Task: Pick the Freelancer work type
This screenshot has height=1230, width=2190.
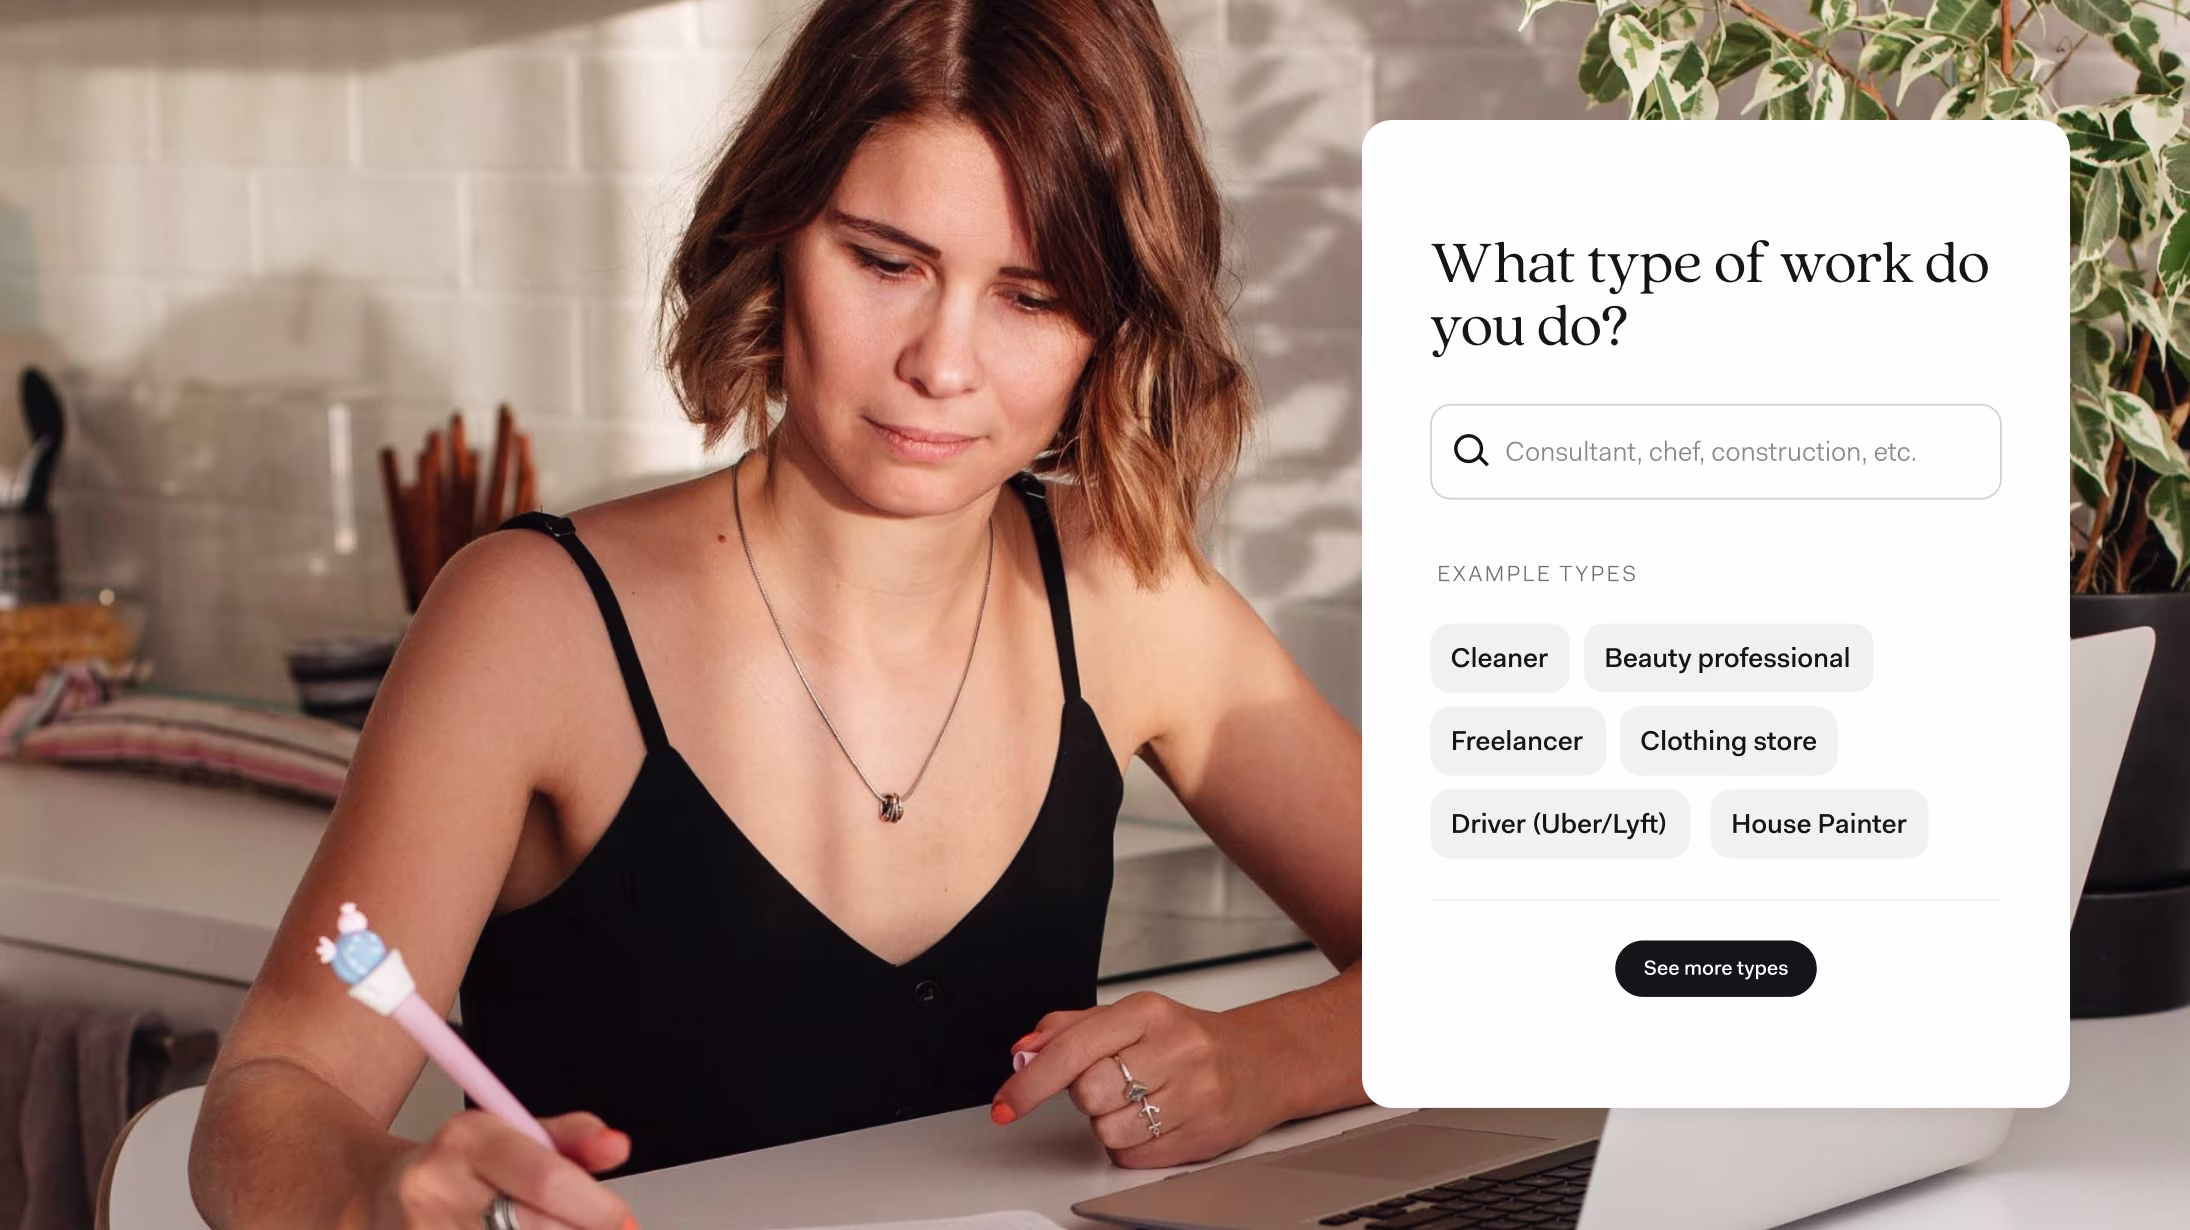Action: (1517, 741)
